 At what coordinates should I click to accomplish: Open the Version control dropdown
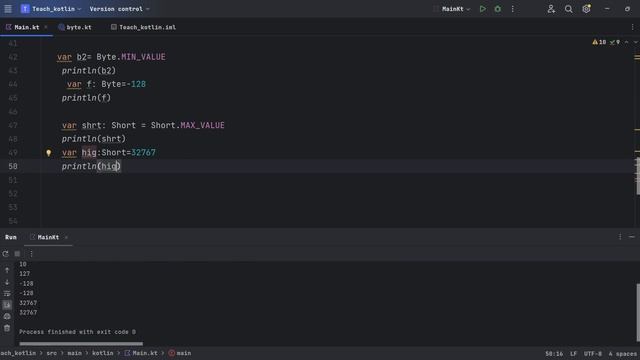tap(119, 9)
